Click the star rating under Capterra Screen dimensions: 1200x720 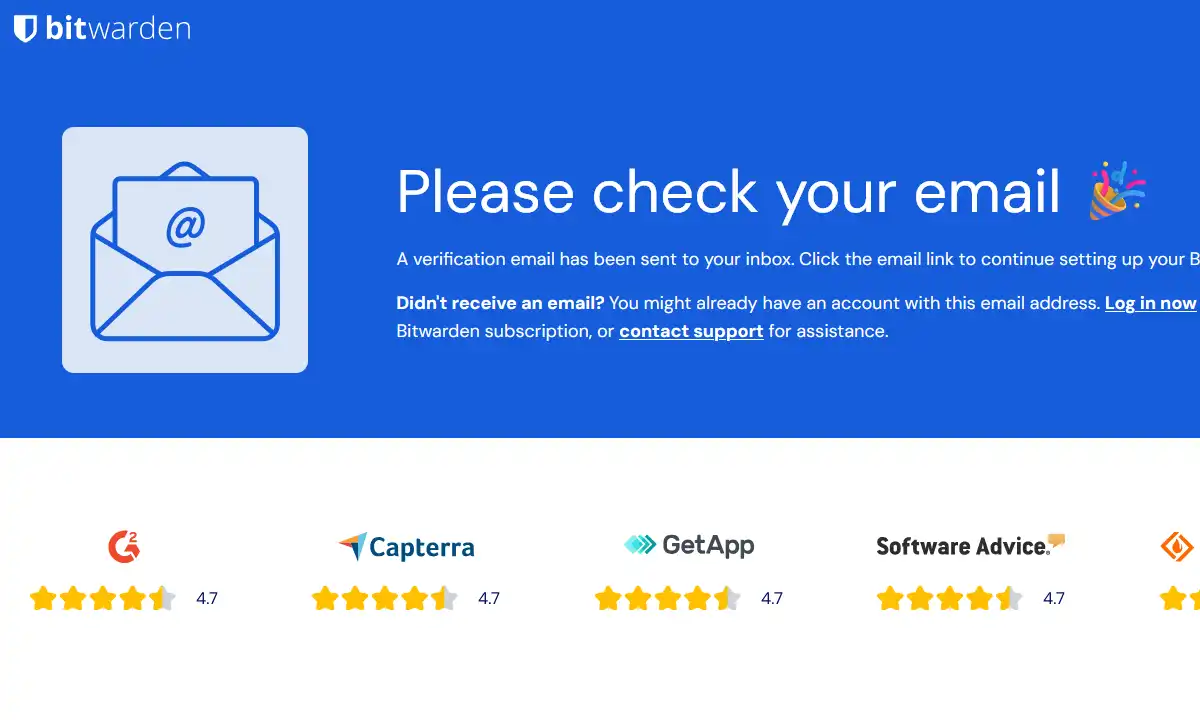[384, 599]
